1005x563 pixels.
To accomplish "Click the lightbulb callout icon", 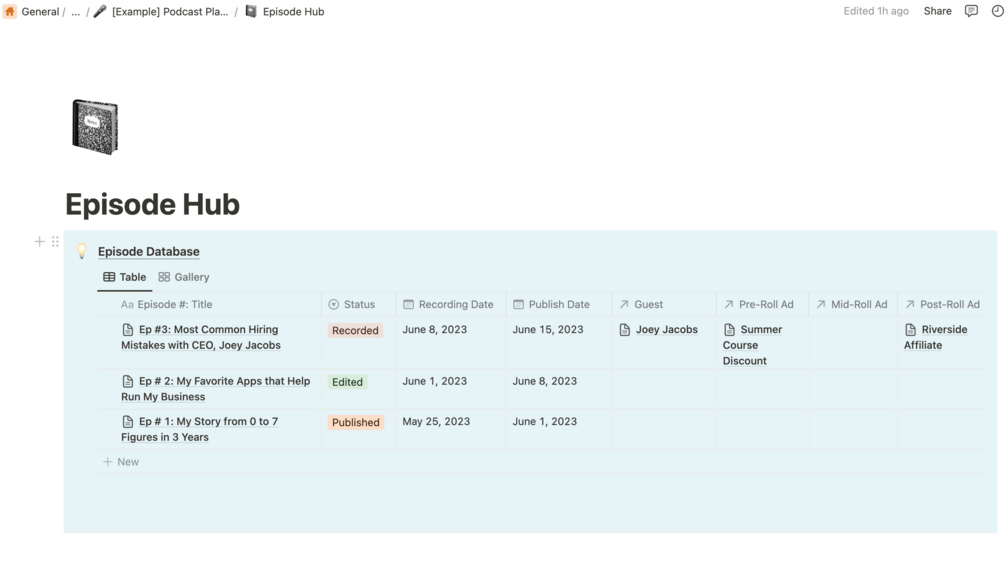I will click(x=82, y=252).
